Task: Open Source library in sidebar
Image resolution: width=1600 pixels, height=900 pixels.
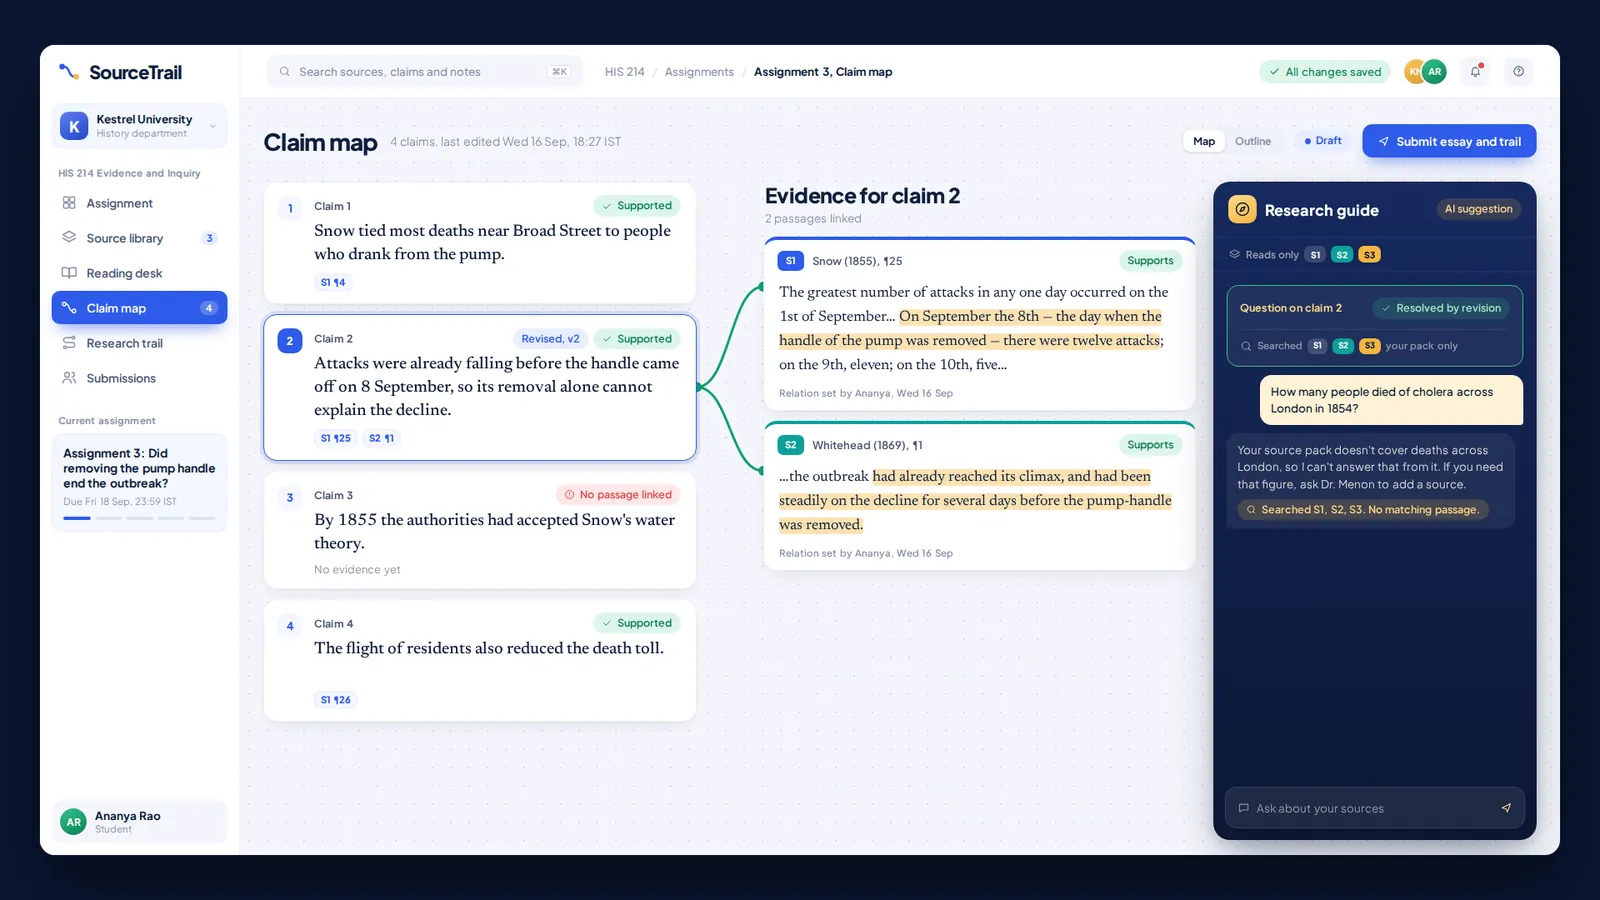Action: tap(139, 238)
